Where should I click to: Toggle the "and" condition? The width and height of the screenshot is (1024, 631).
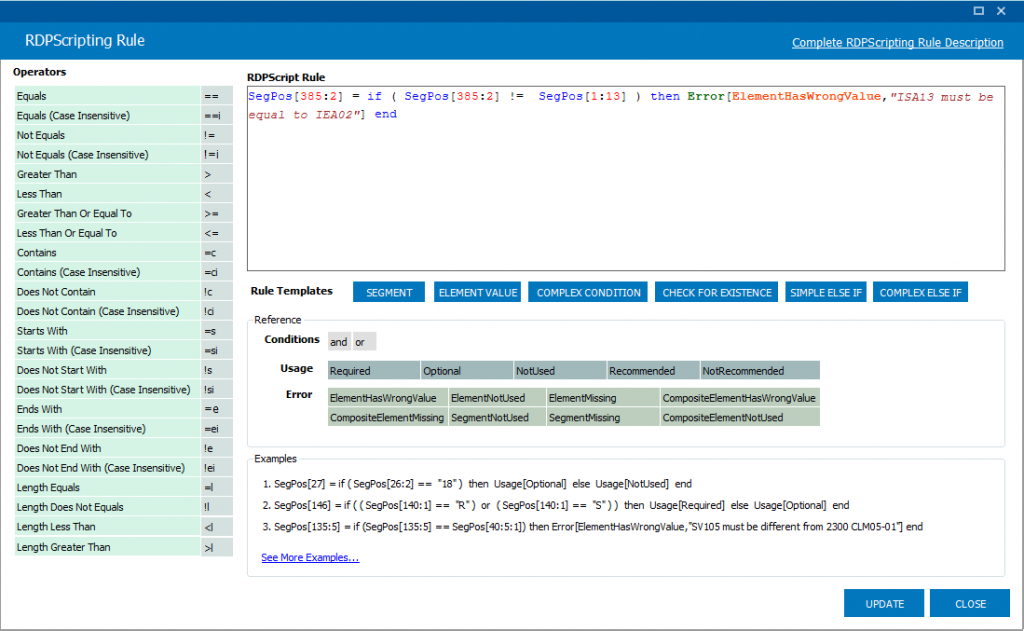340,341
